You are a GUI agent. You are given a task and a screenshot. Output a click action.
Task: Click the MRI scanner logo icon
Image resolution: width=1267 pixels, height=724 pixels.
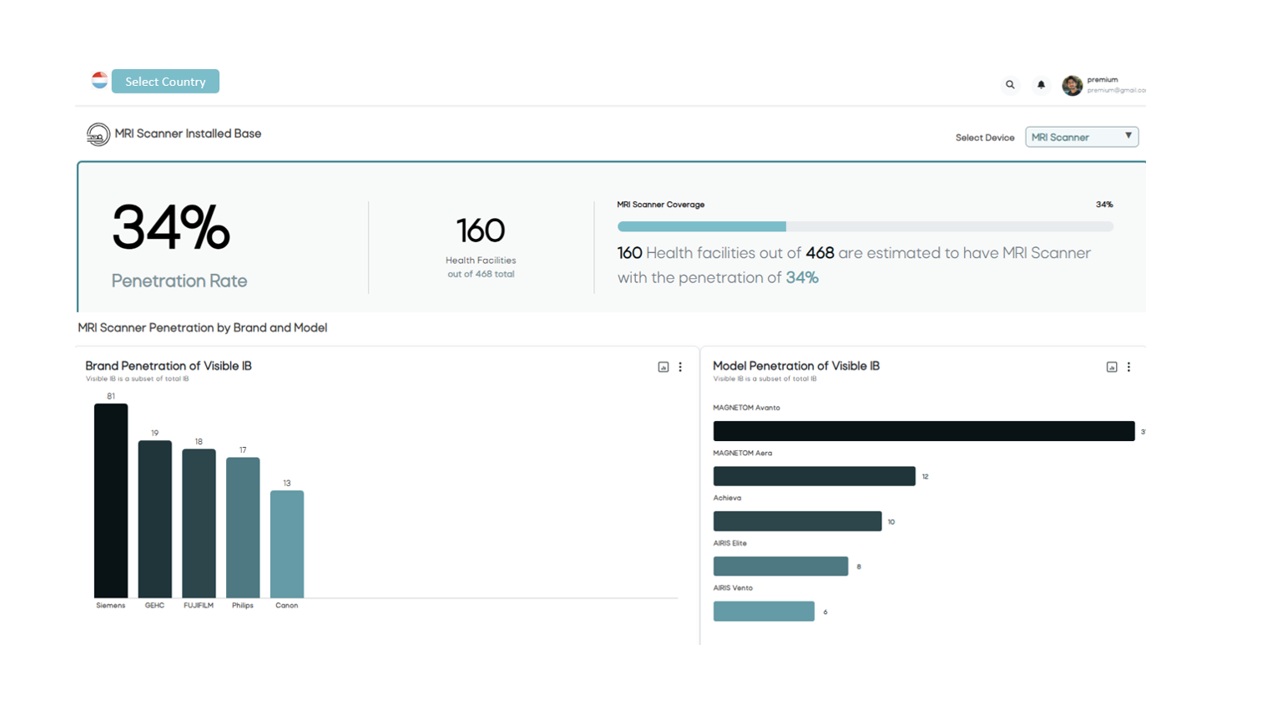pyautogui.click(x=97, y=132)
